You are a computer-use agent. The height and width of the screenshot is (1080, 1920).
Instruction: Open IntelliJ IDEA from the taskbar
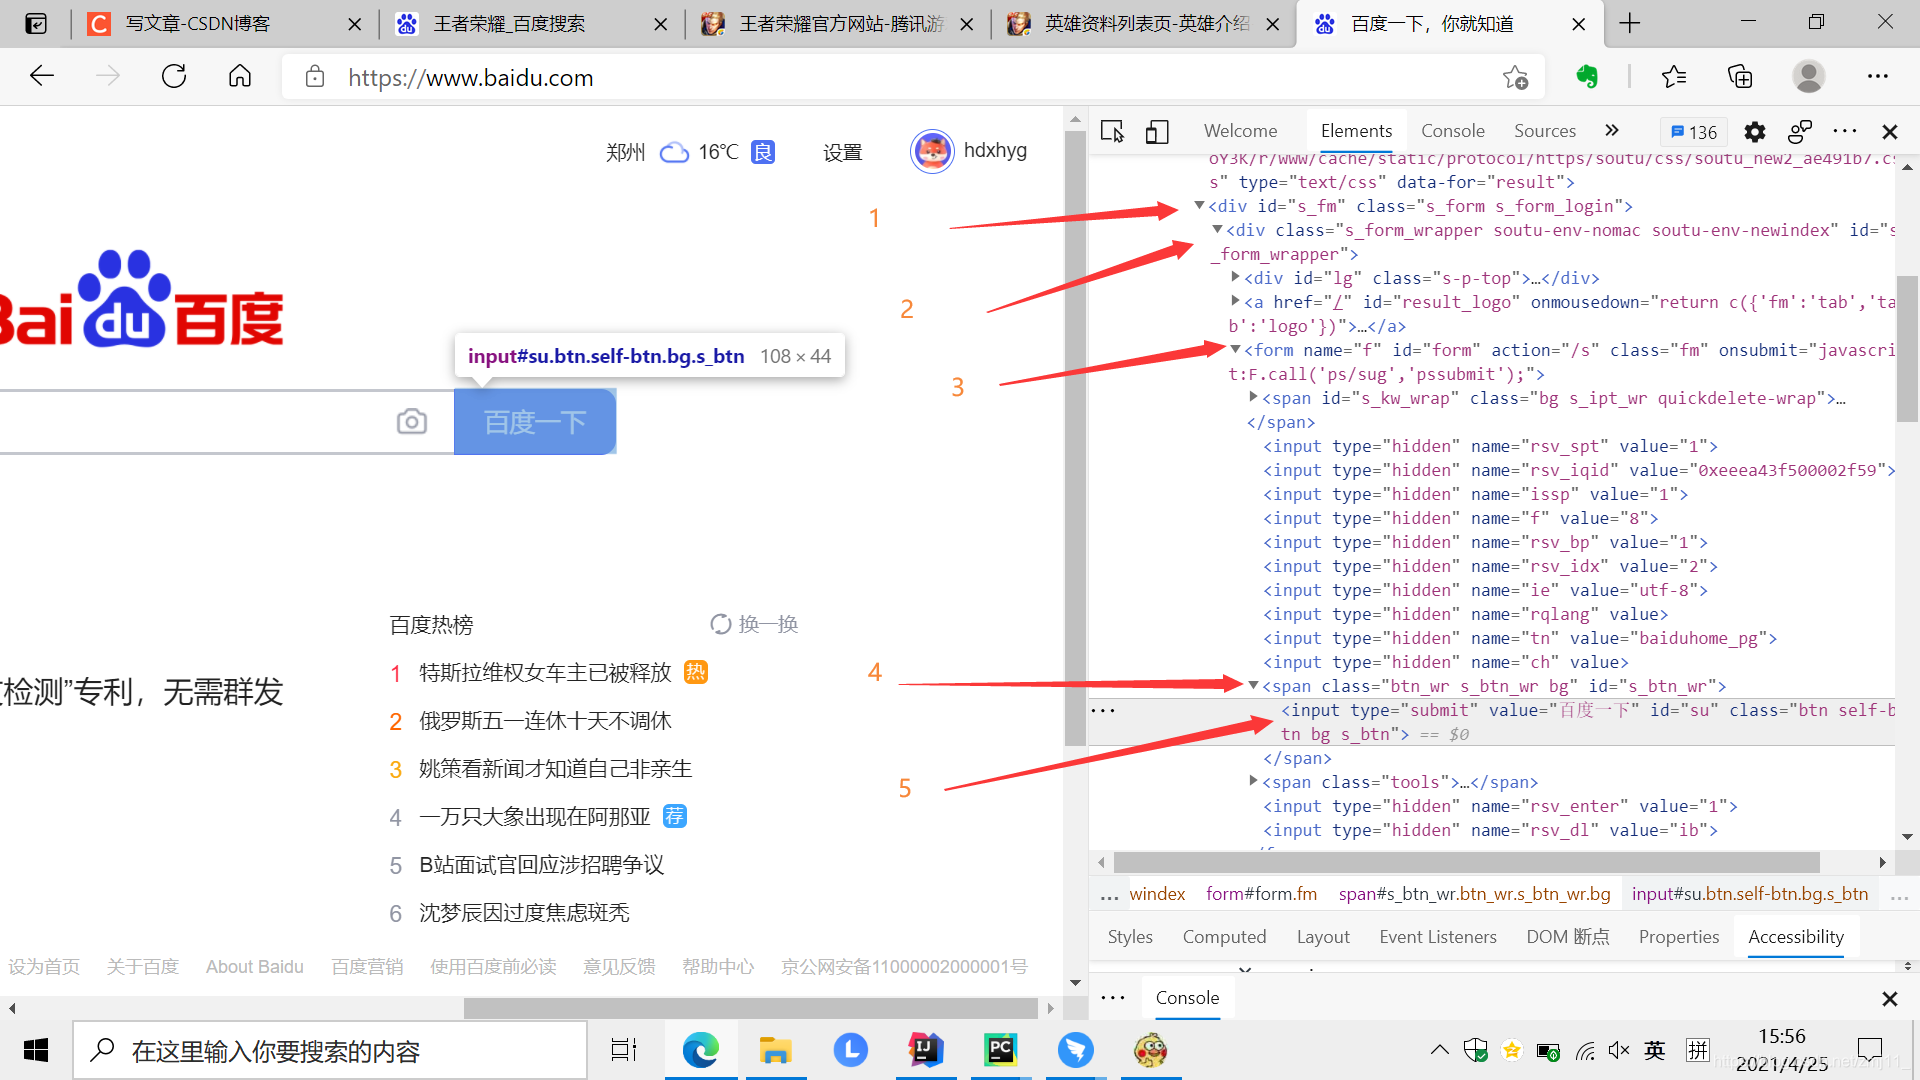tap(925, 1050)
